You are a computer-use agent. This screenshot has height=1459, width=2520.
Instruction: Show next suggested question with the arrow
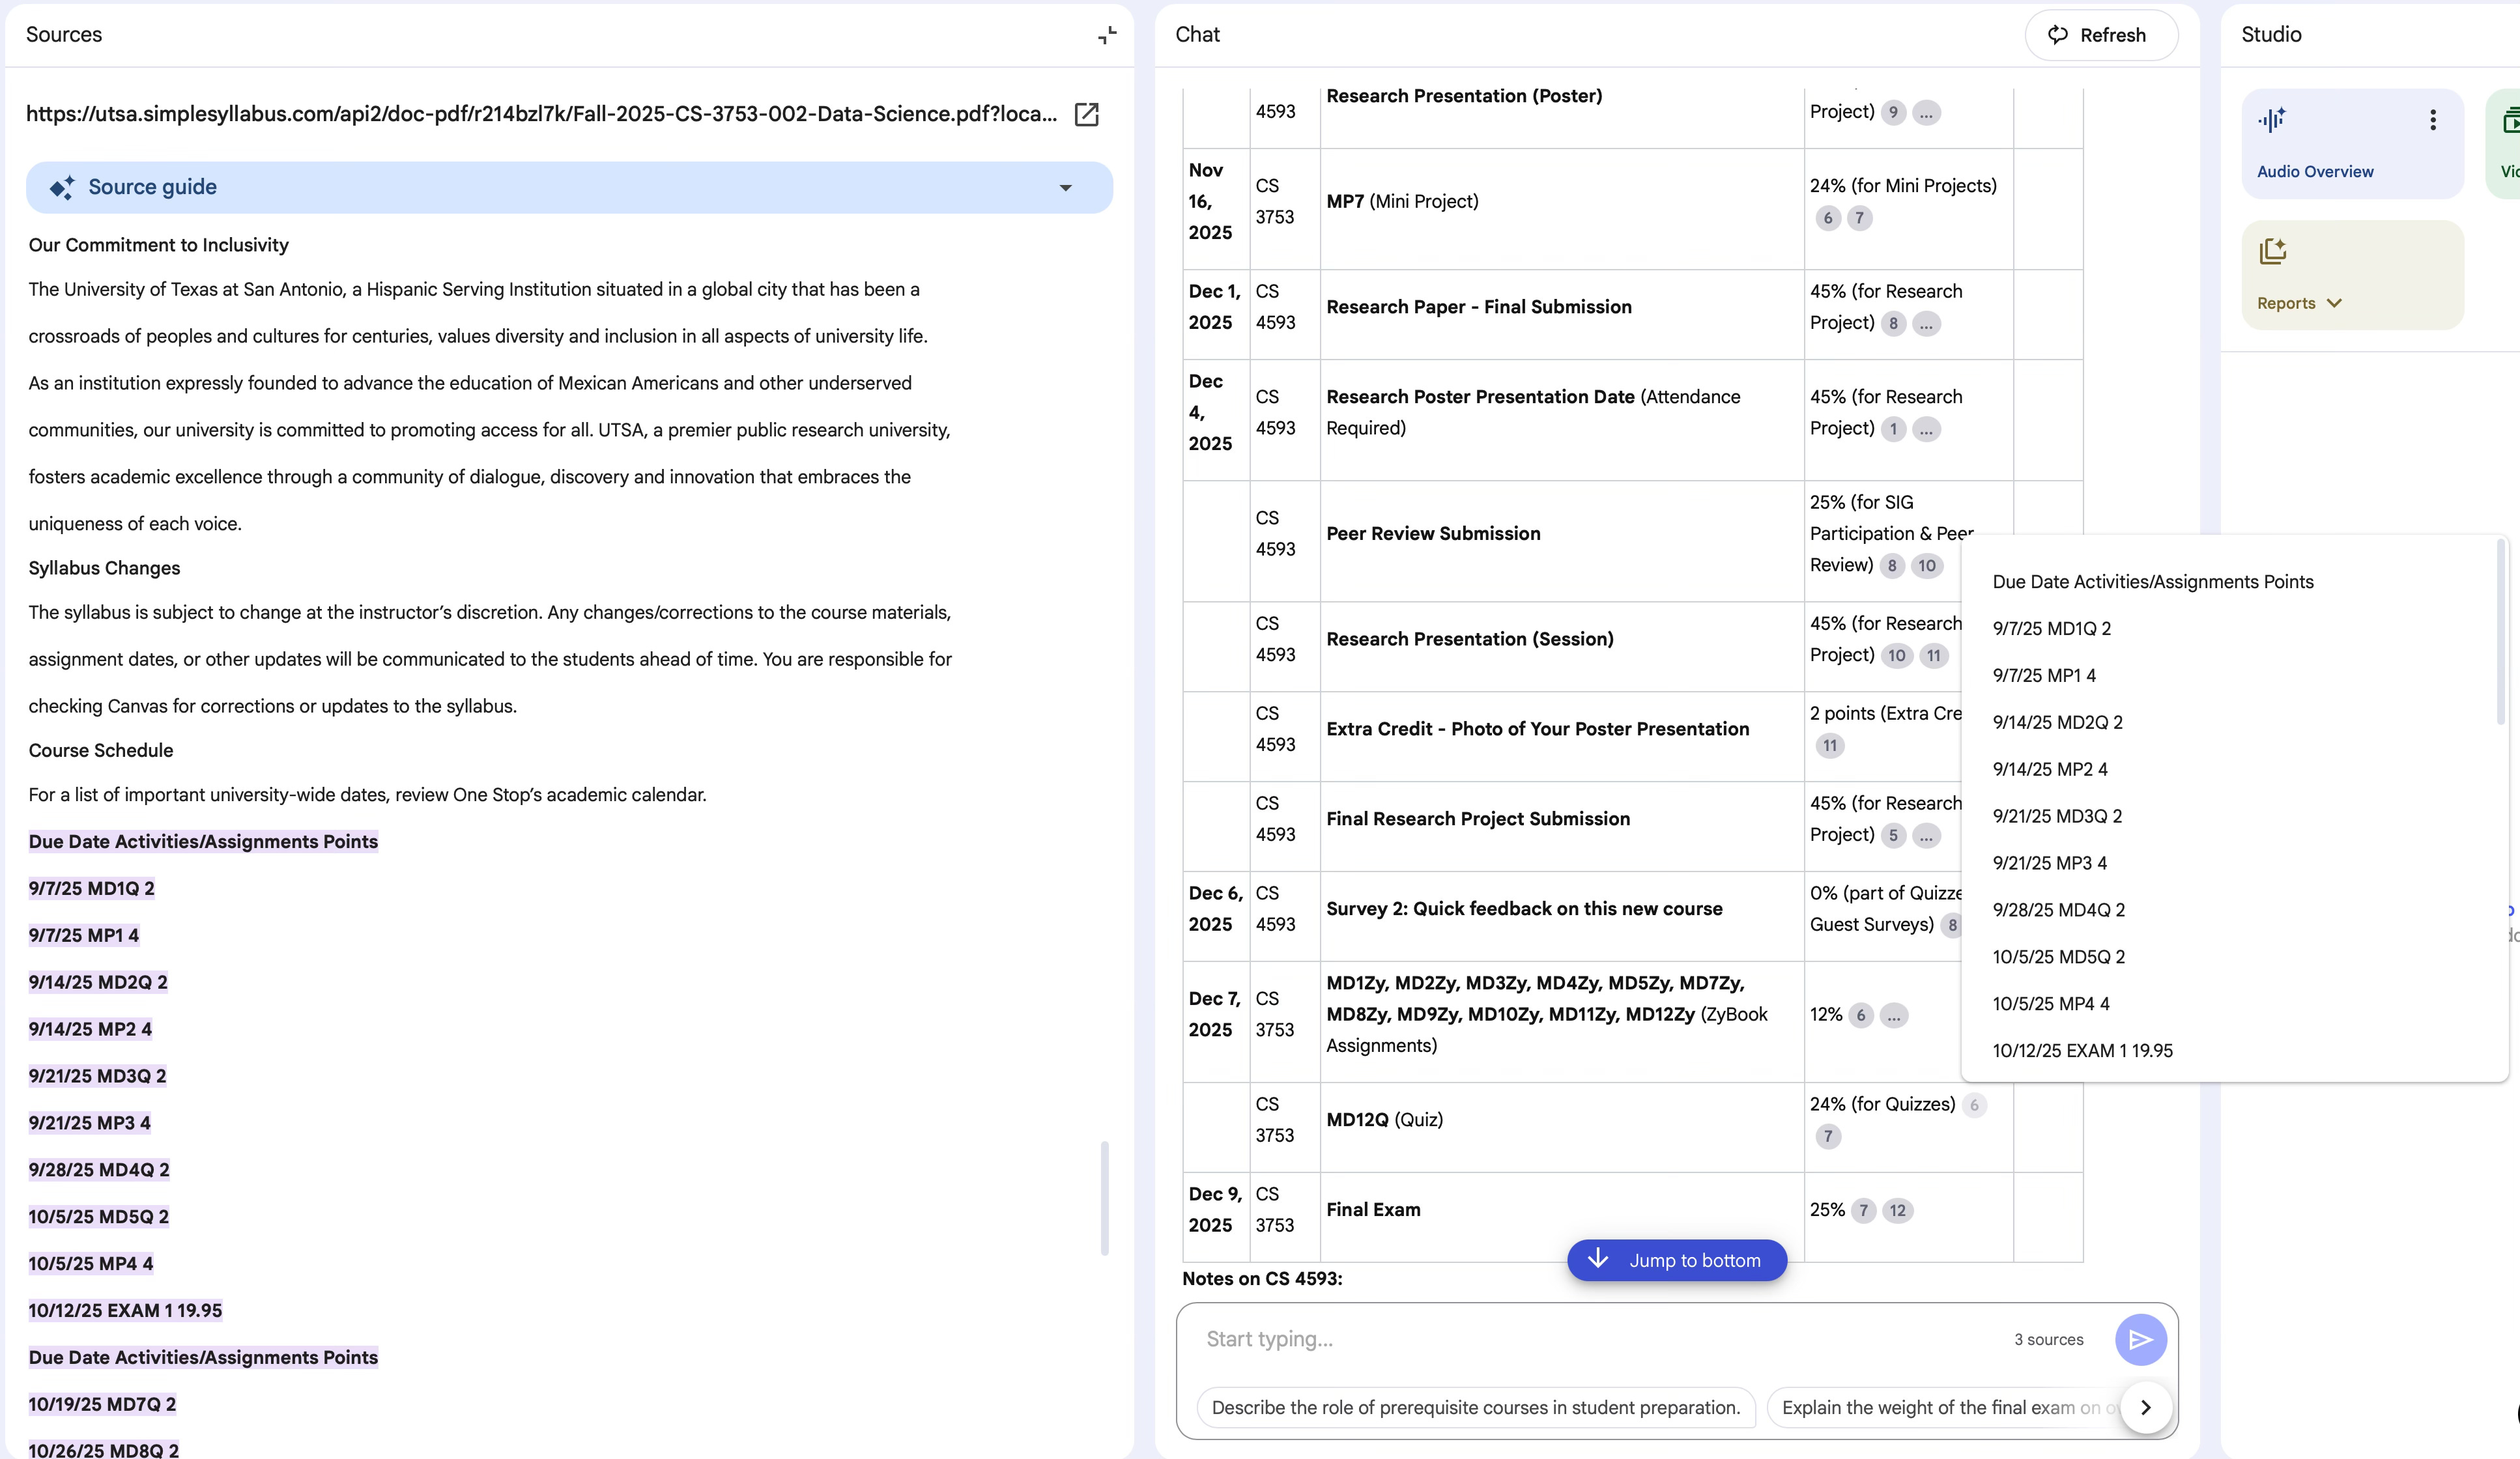click(2145, 1407)
